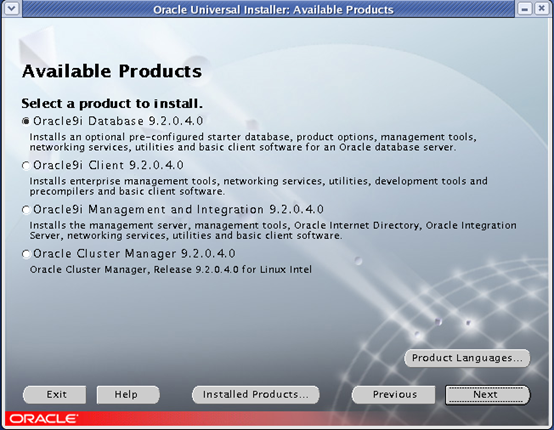
Task: Open Help for the installer
Action: pyautogui.click(x=128, y=394)
